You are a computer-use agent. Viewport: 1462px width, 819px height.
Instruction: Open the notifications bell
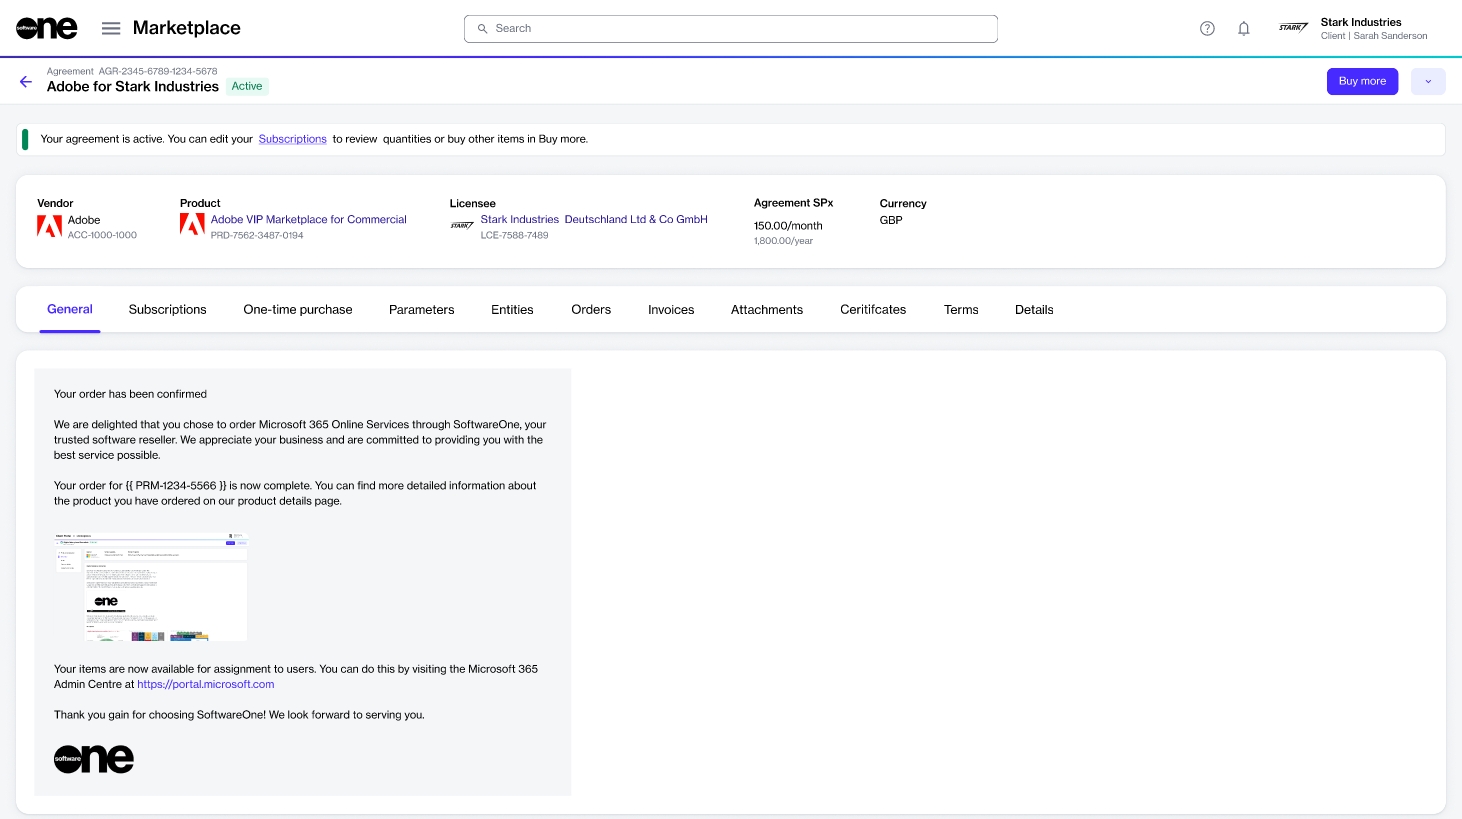[1243, 28]
